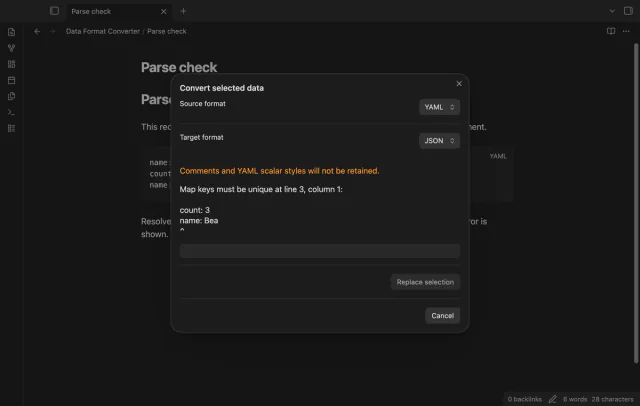Open more options ellipsis menu
The width and height of the screenshot is (640, 406).
[626, 31]
